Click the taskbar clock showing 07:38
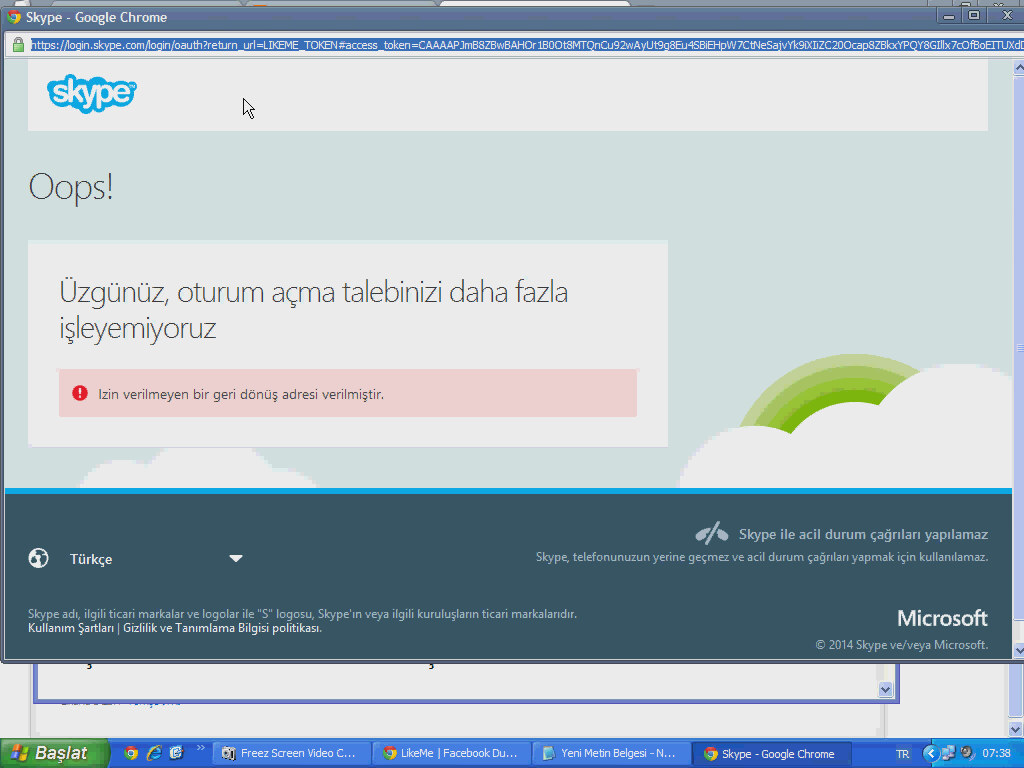This screenshot has height=768, width=1024. 997,754
